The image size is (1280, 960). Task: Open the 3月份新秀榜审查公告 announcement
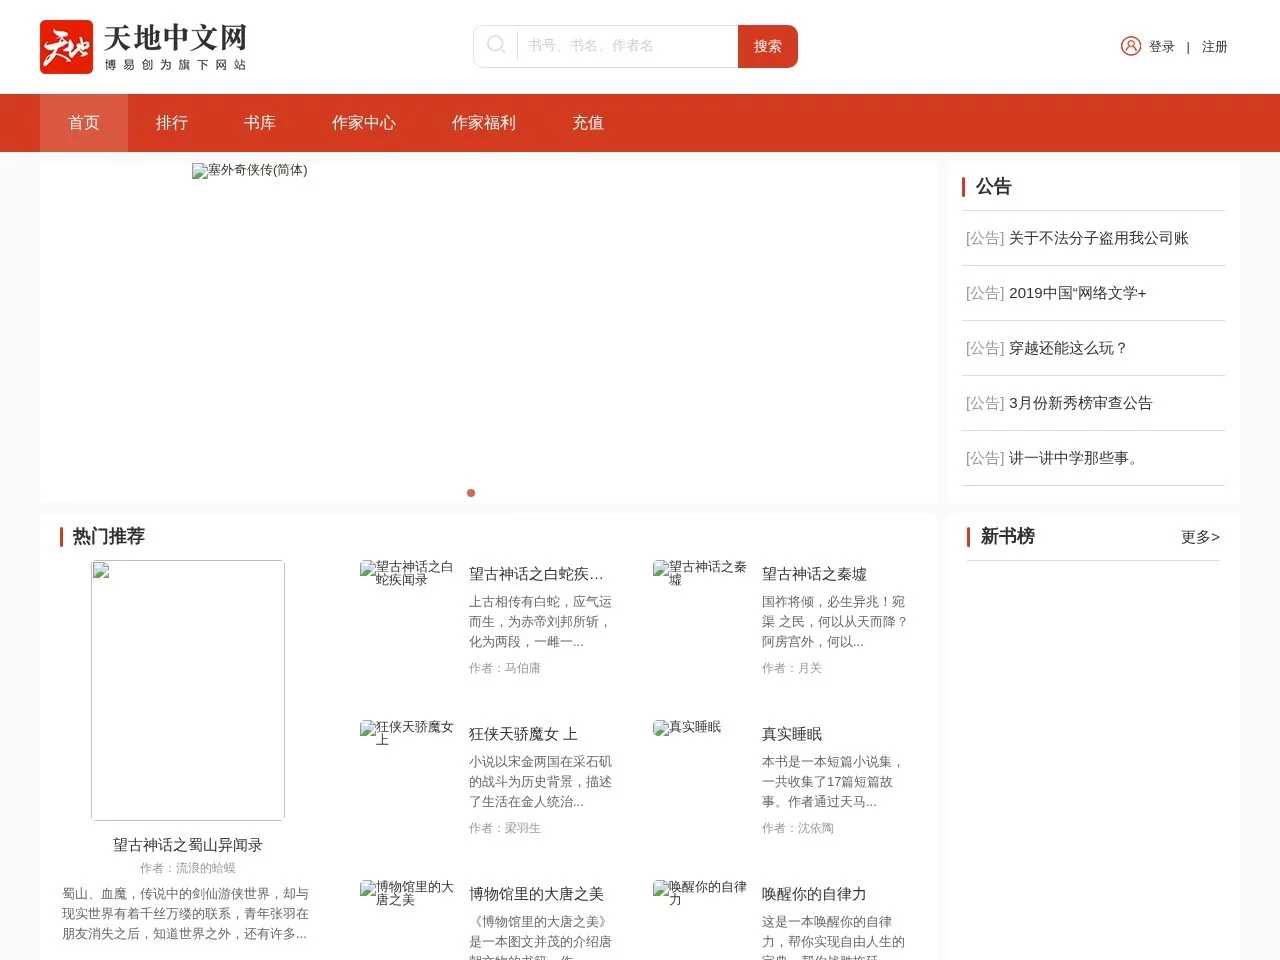pyautogui.click(x=1080, y=403)
